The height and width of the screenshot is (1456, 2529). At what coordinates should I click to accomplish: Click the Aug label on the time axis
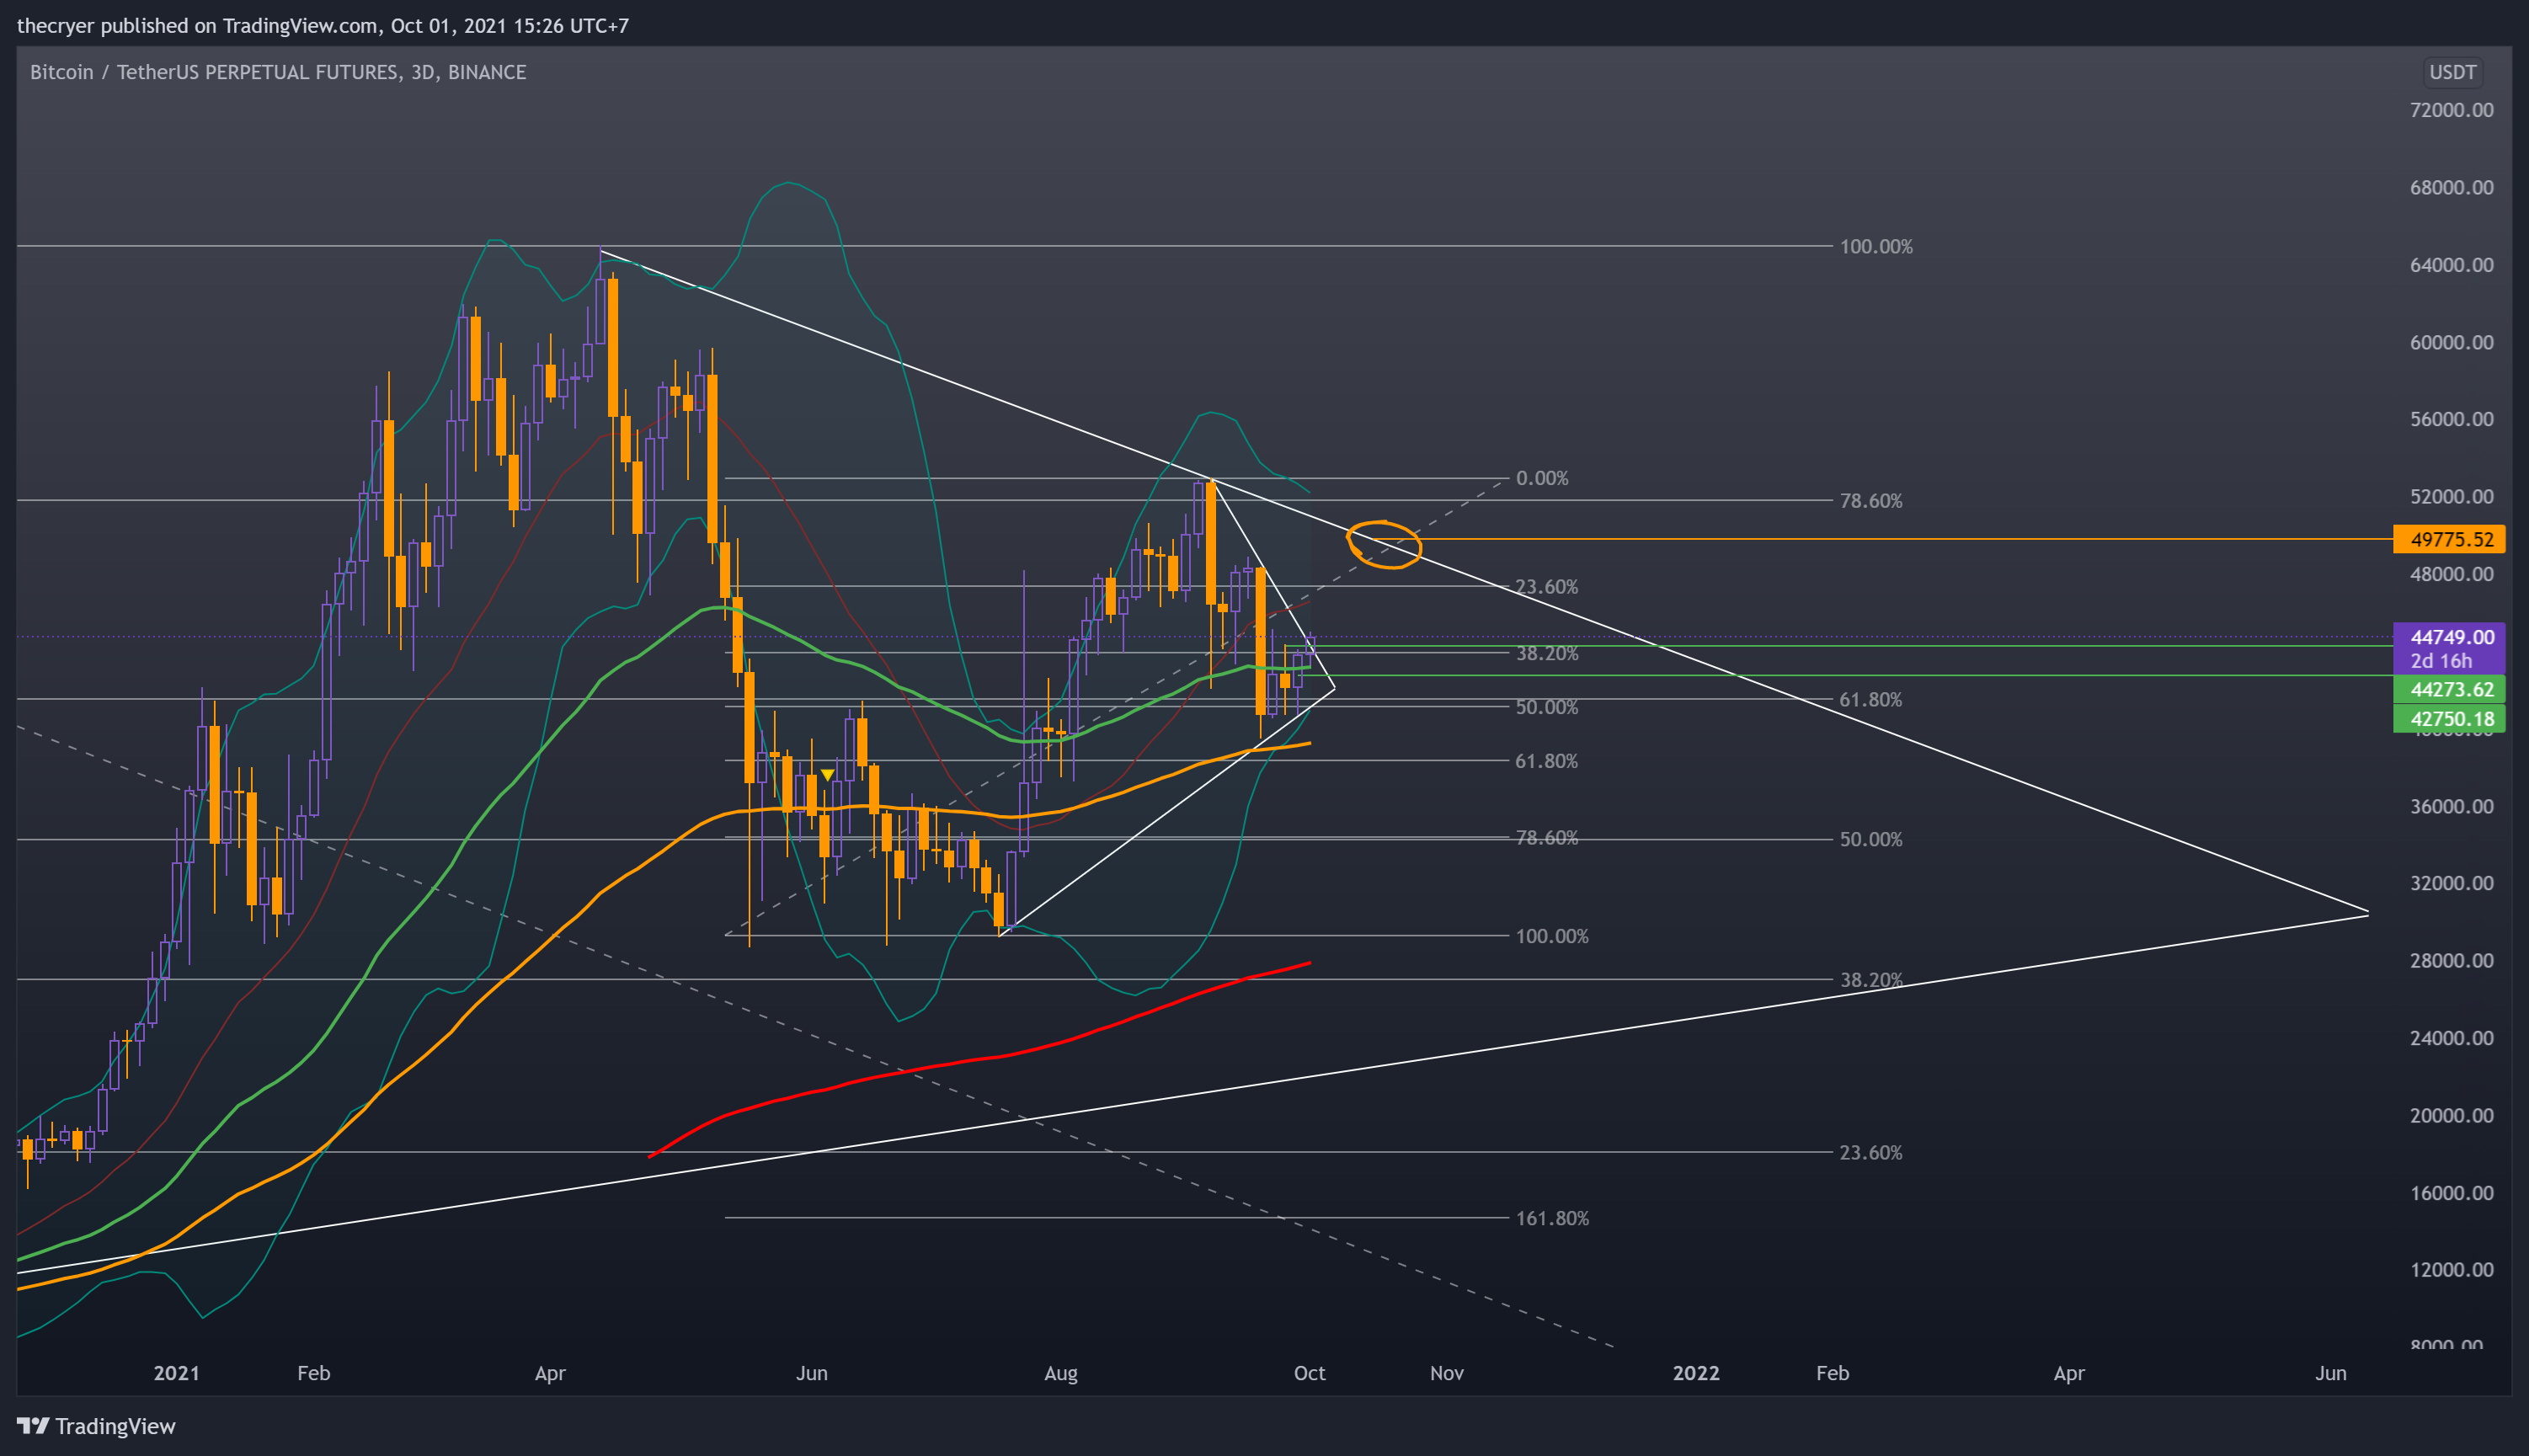[x=1061, y=1373]
